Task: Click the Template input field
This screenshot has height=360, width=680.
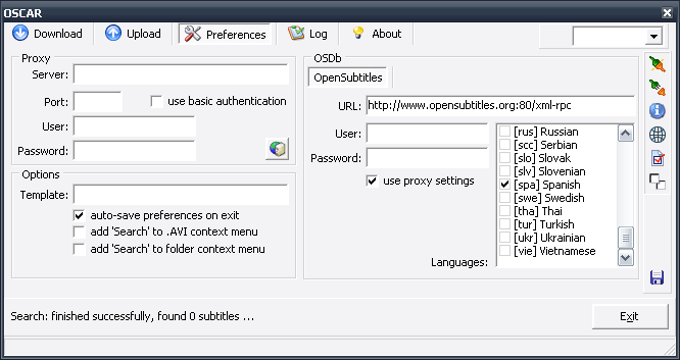Action: point(181,195)
